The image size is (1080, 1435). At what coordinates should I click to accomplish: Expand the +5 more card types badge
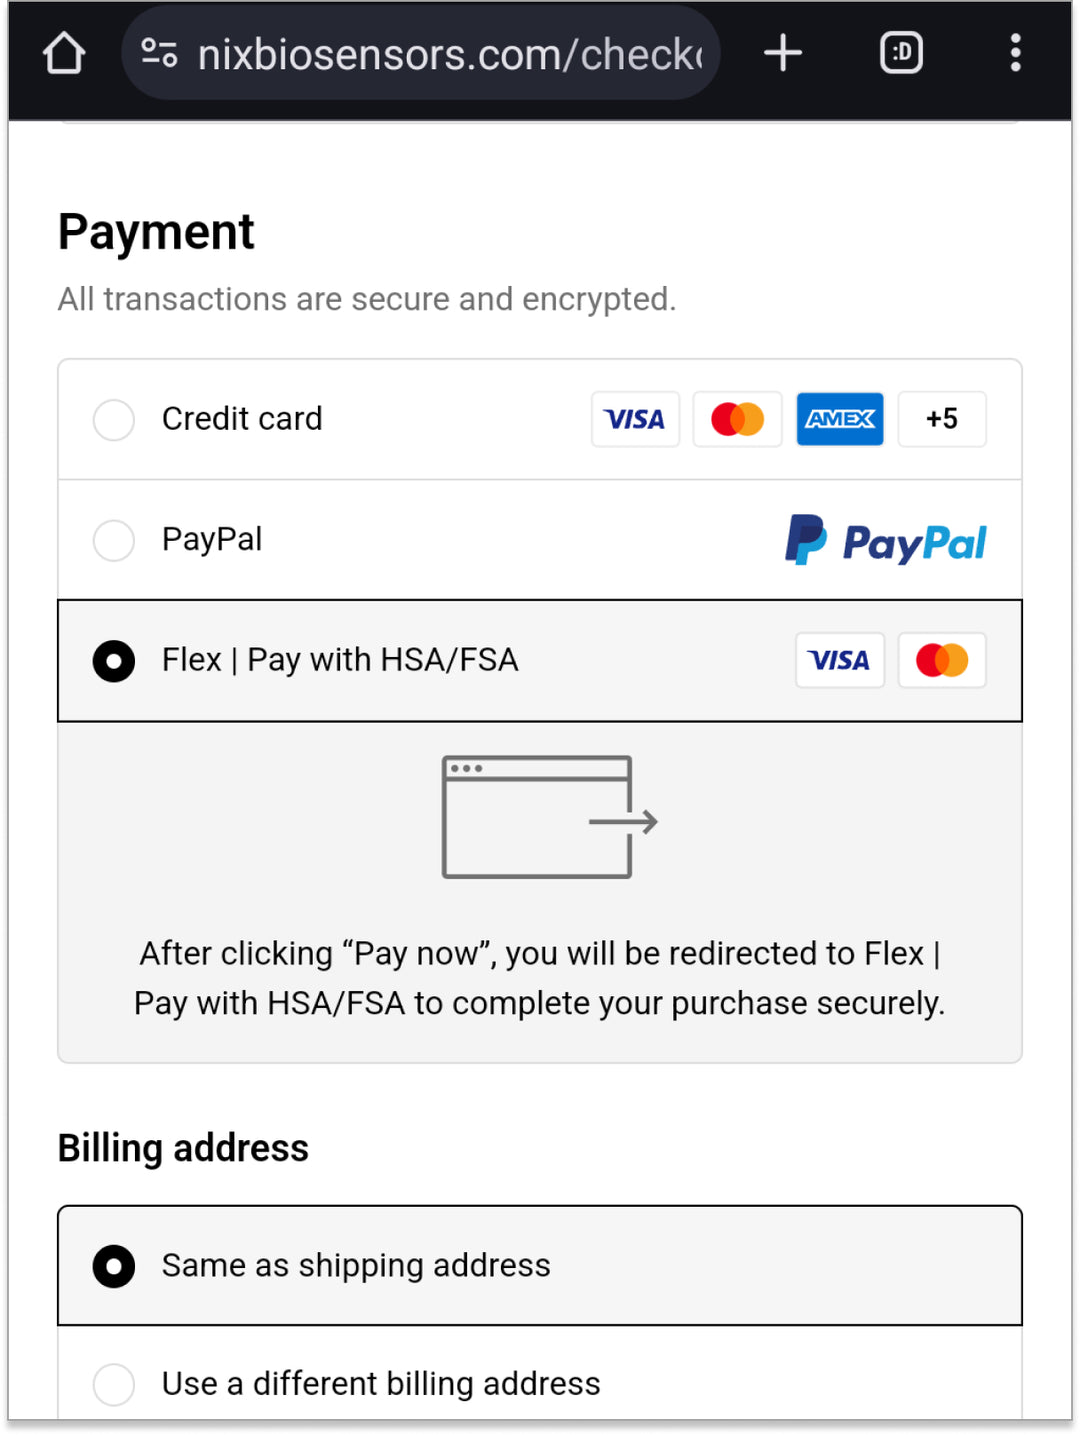941,419
